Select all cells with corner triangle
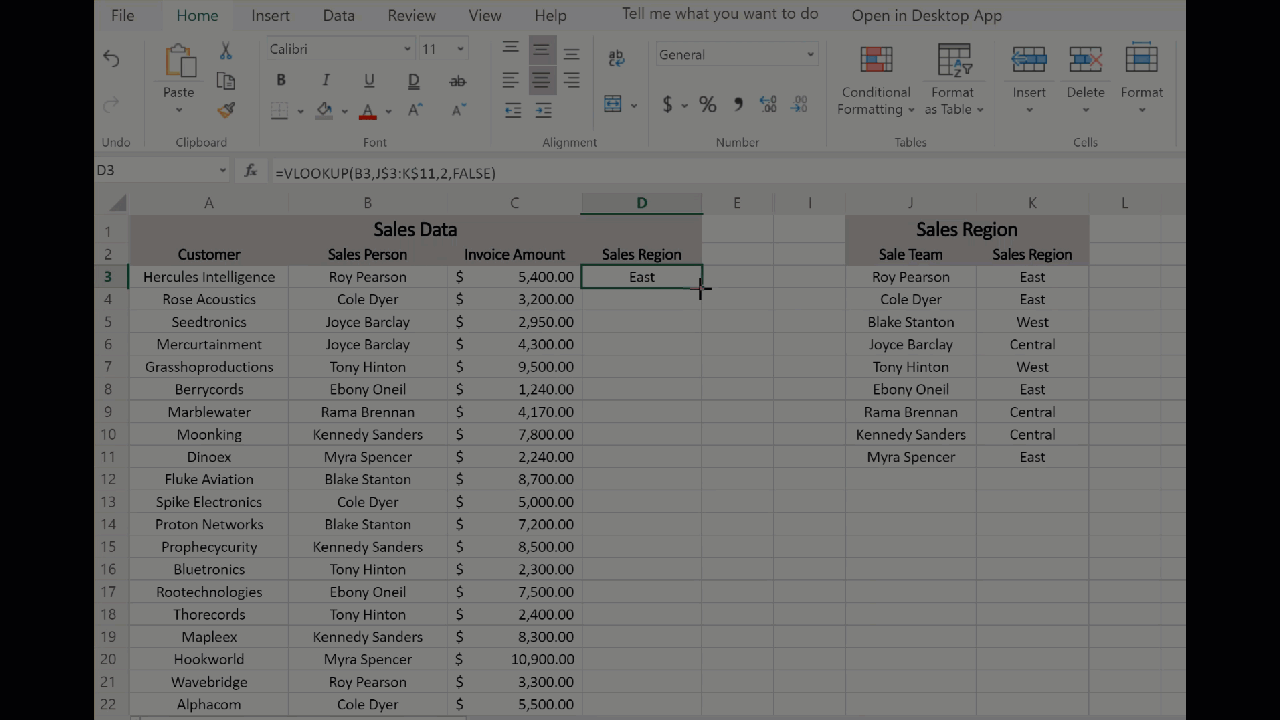Screen dimensions: 1280x720 [118, 203]
